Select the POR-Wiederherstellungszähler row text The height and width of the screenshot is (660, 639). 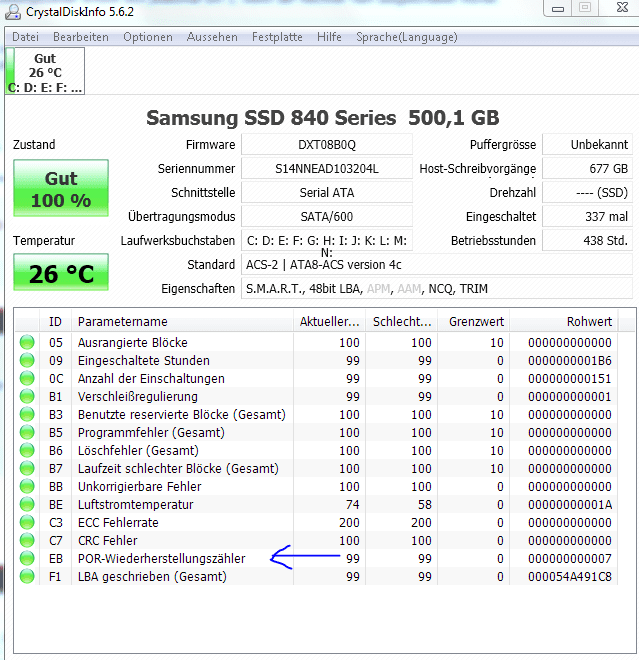162,559
